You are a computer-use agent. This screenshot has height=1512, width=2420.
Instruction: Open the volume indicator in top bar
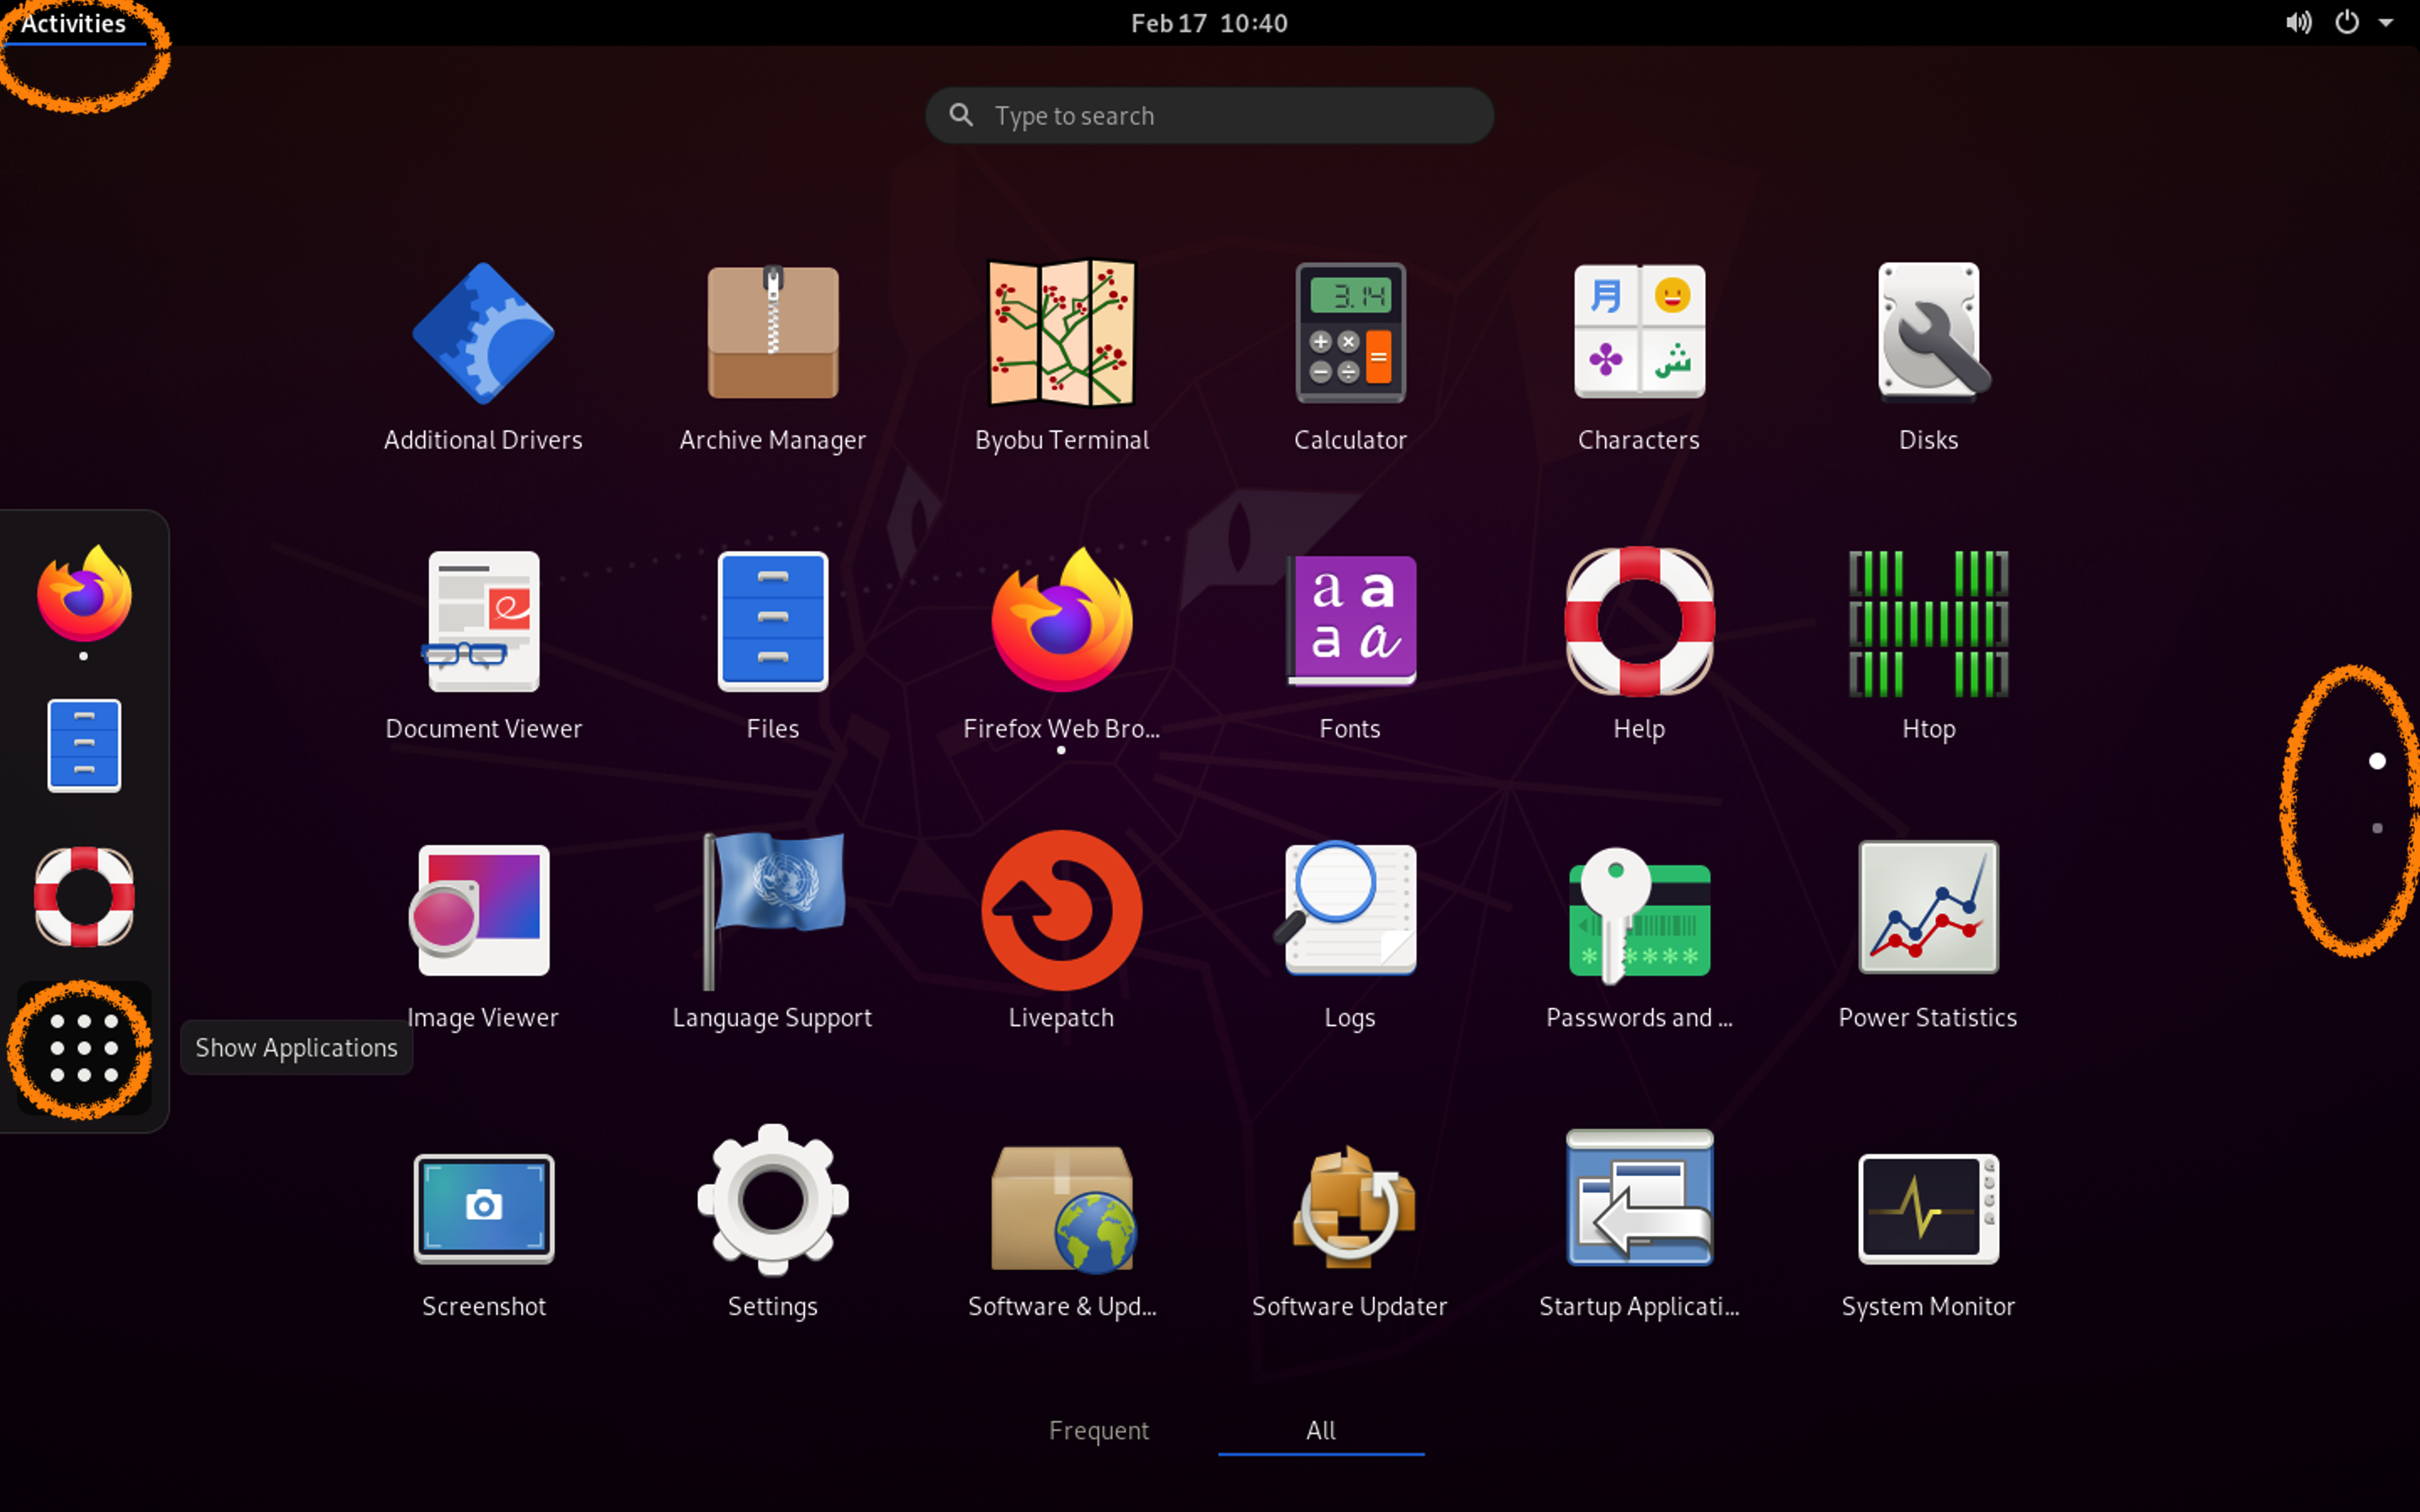tap(2298, 23)
